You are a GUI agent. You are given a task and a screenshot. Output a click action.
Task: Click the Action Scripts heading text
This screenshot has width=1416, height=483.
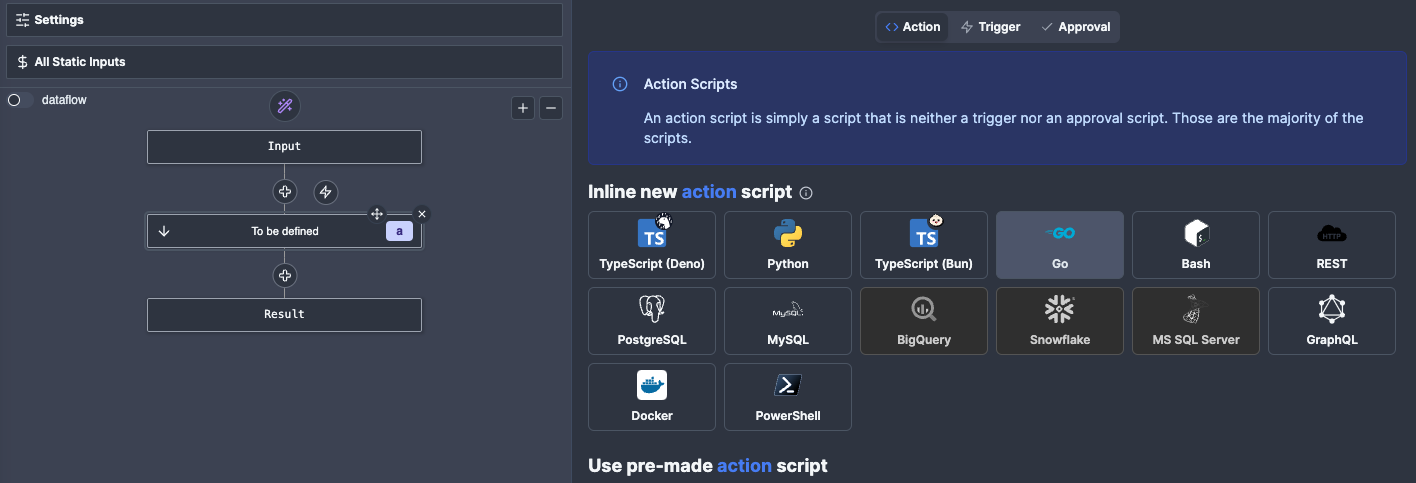(690, 84)
